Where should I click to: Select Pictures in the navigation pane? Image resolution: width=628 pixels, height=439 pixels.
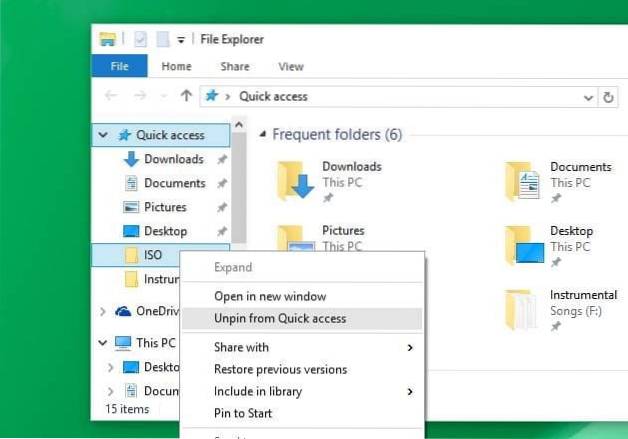pyautogui.click(x=165, y=207)
